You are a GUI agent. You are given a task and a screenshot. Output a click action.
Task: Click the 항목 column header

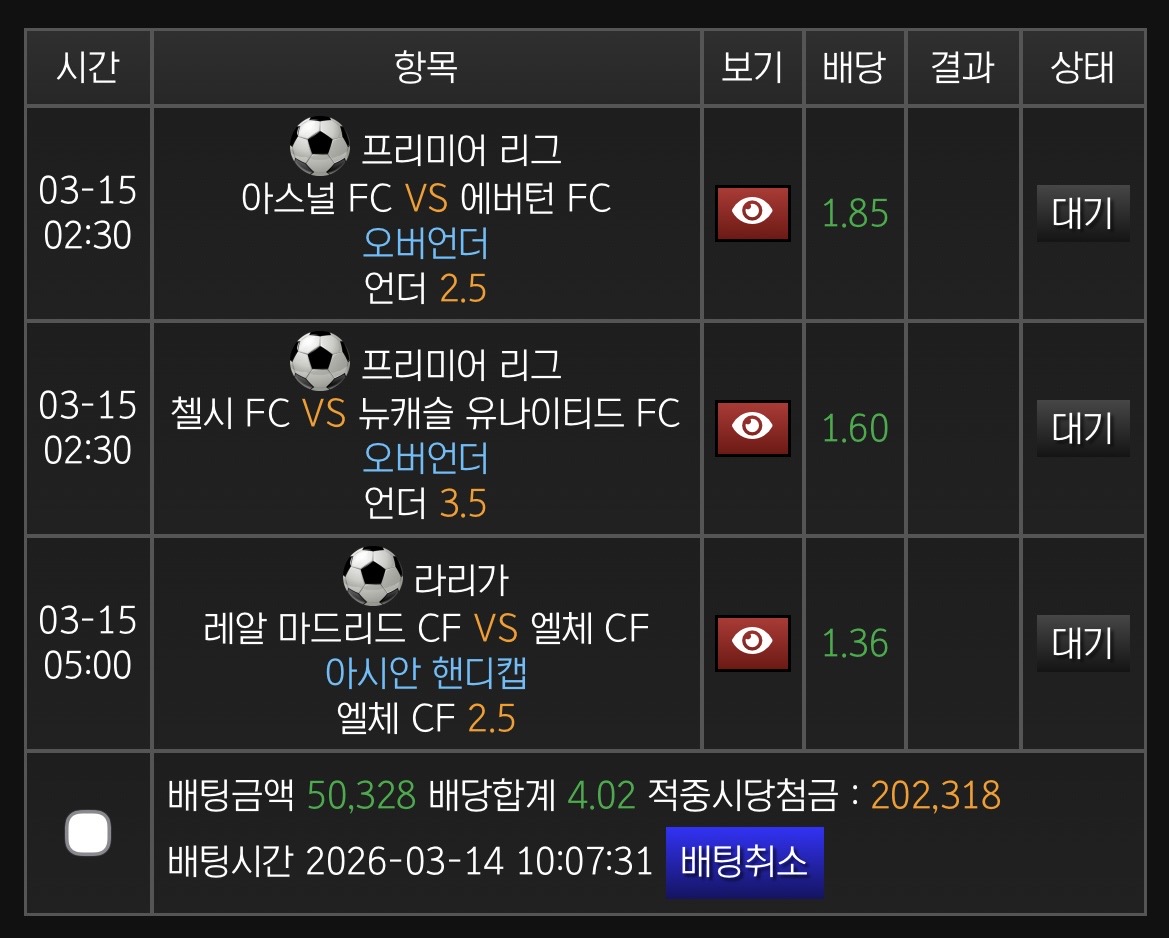coord(426,68)
